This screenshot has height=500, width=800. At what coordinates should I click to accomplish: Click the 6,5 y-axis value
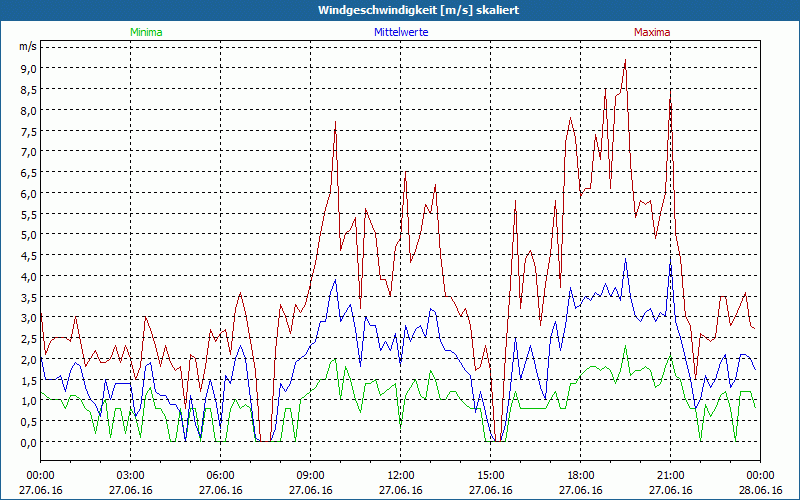(29, 172)
